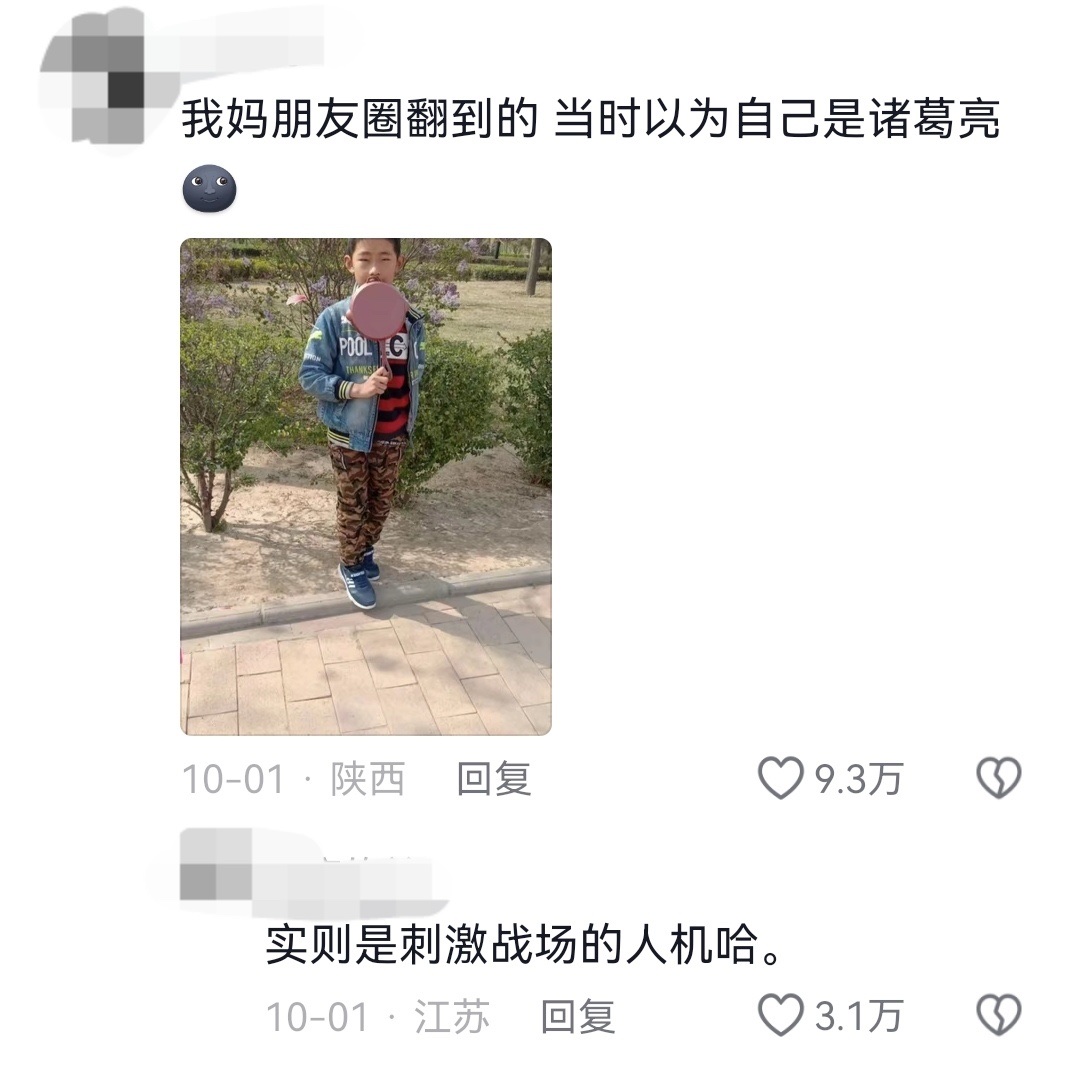Select the comment text 我妈朋友圈翻到的
1080x1077 pixels.
click(359, 119)
